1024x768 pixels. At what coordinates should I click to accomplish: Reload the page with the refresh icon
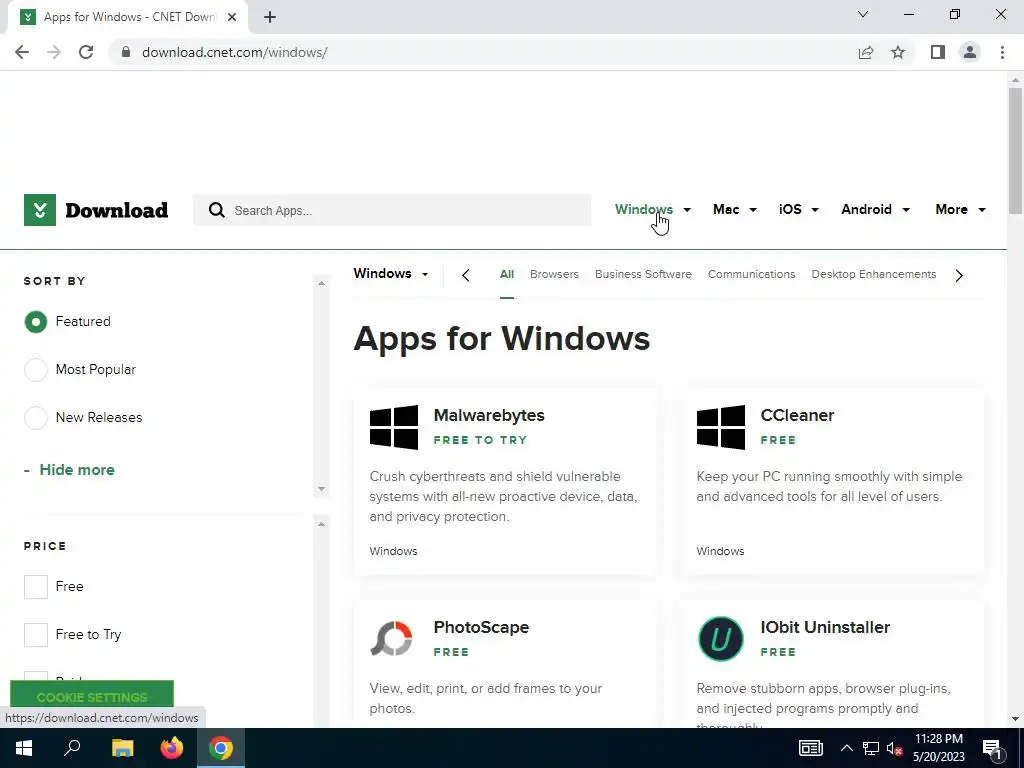[86, 52]
